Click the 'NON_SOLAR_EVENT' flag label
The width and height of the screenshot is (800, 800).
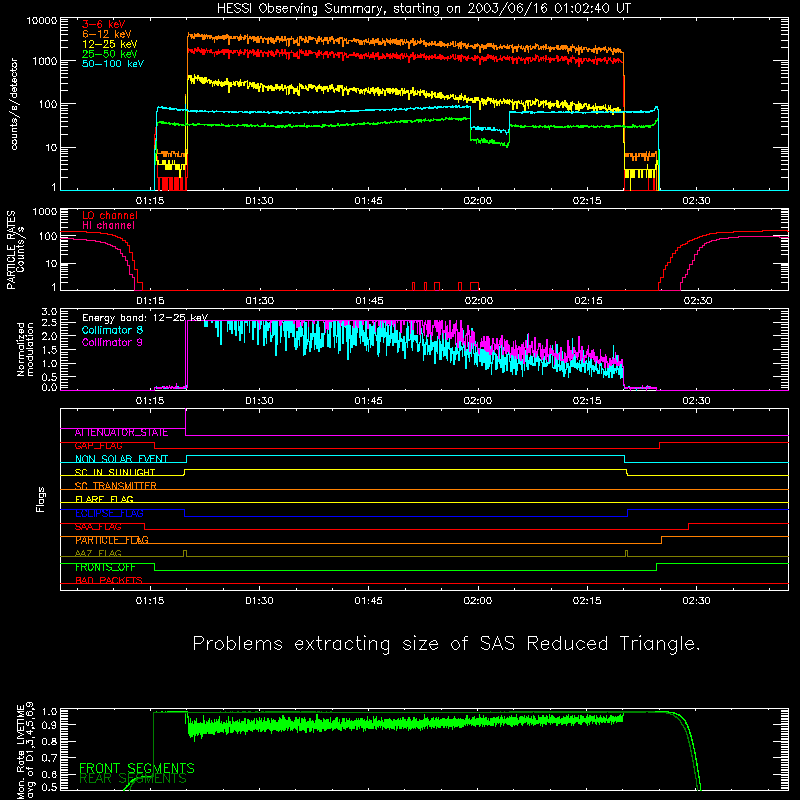pos(121,459)
